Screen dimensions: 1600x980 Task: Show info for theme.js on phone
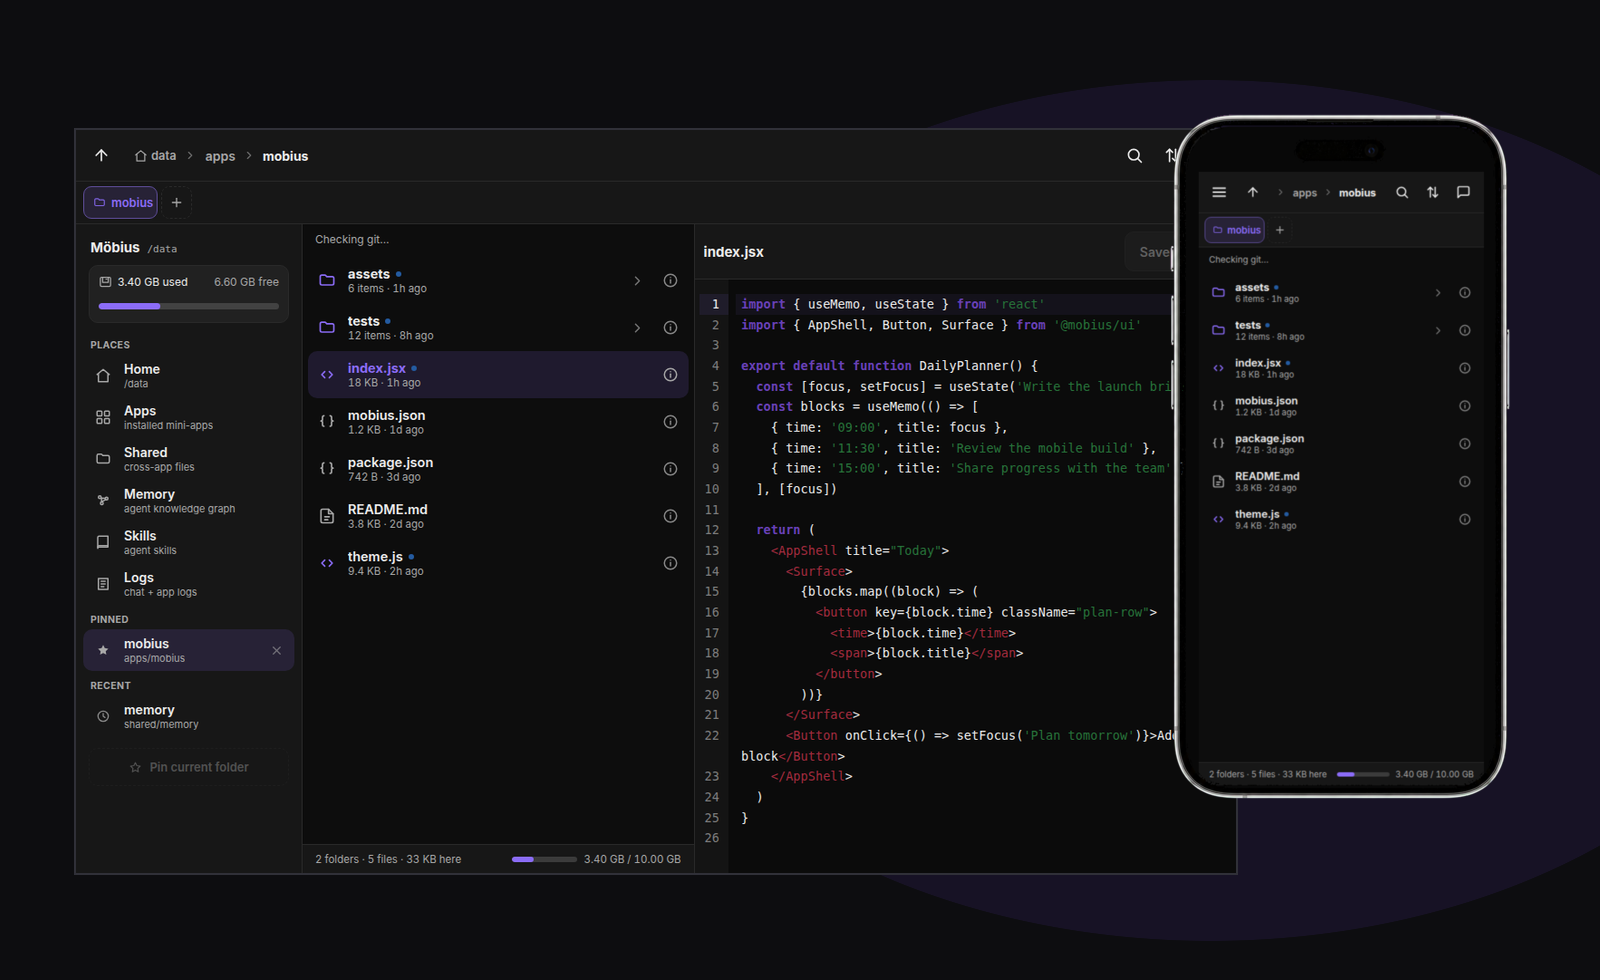tap(1464, 519)
